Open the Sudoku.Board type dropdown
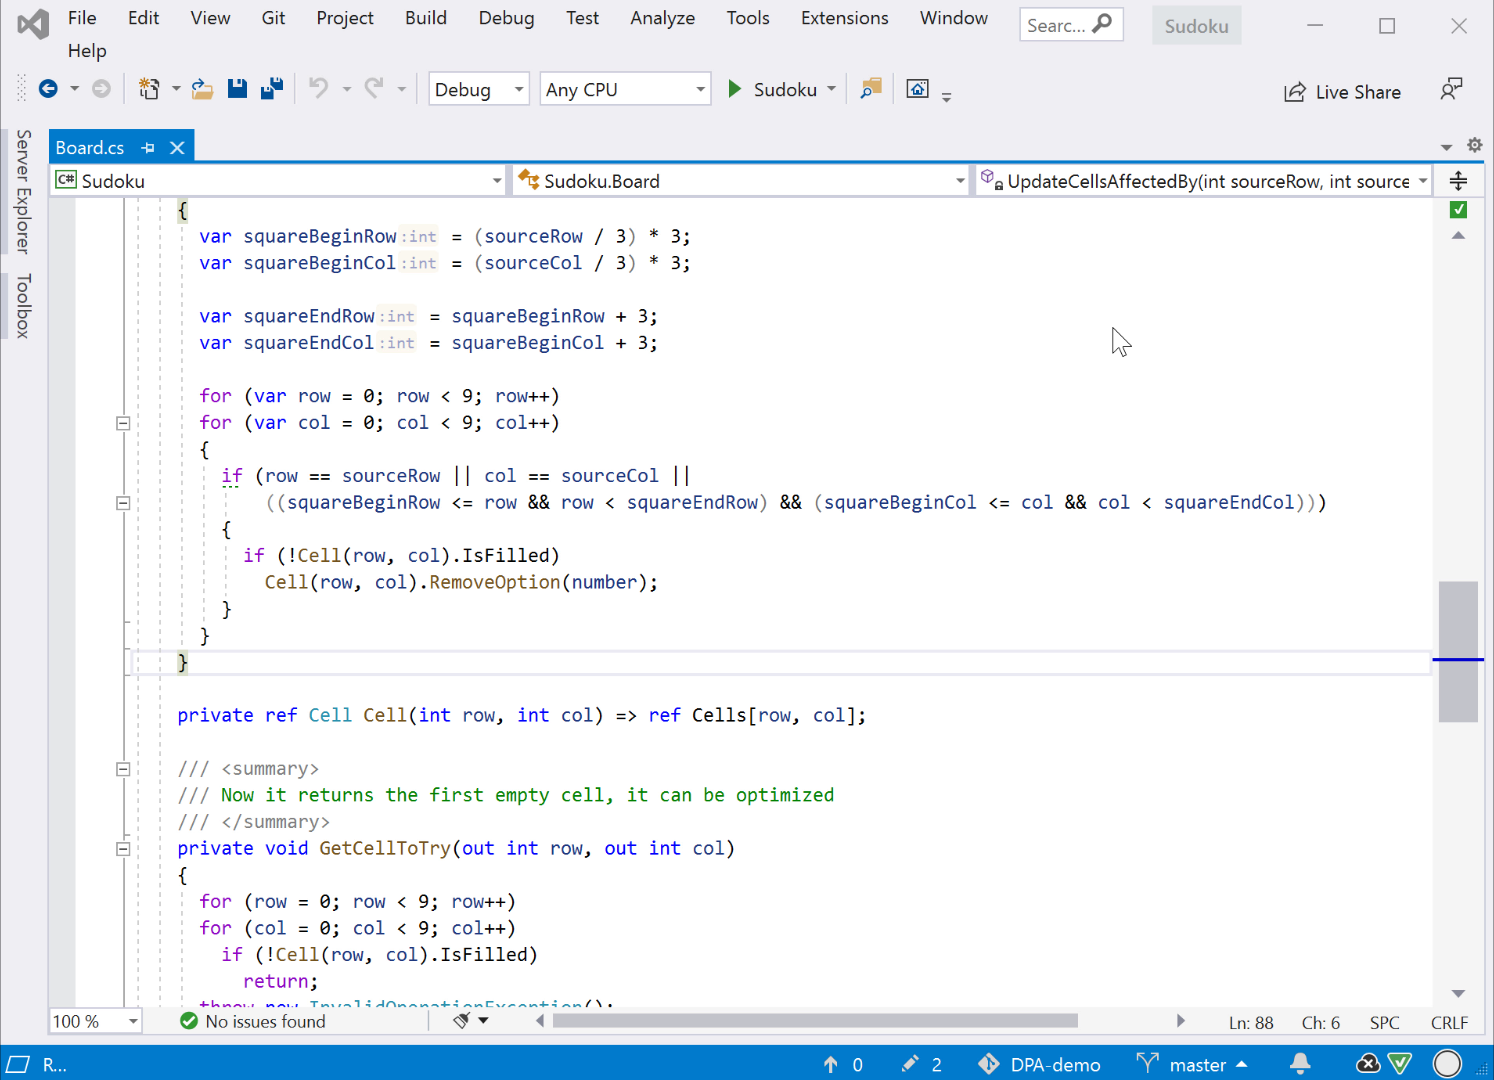This screenshot has width=1494, height=1080. click(x=740, y=181)
